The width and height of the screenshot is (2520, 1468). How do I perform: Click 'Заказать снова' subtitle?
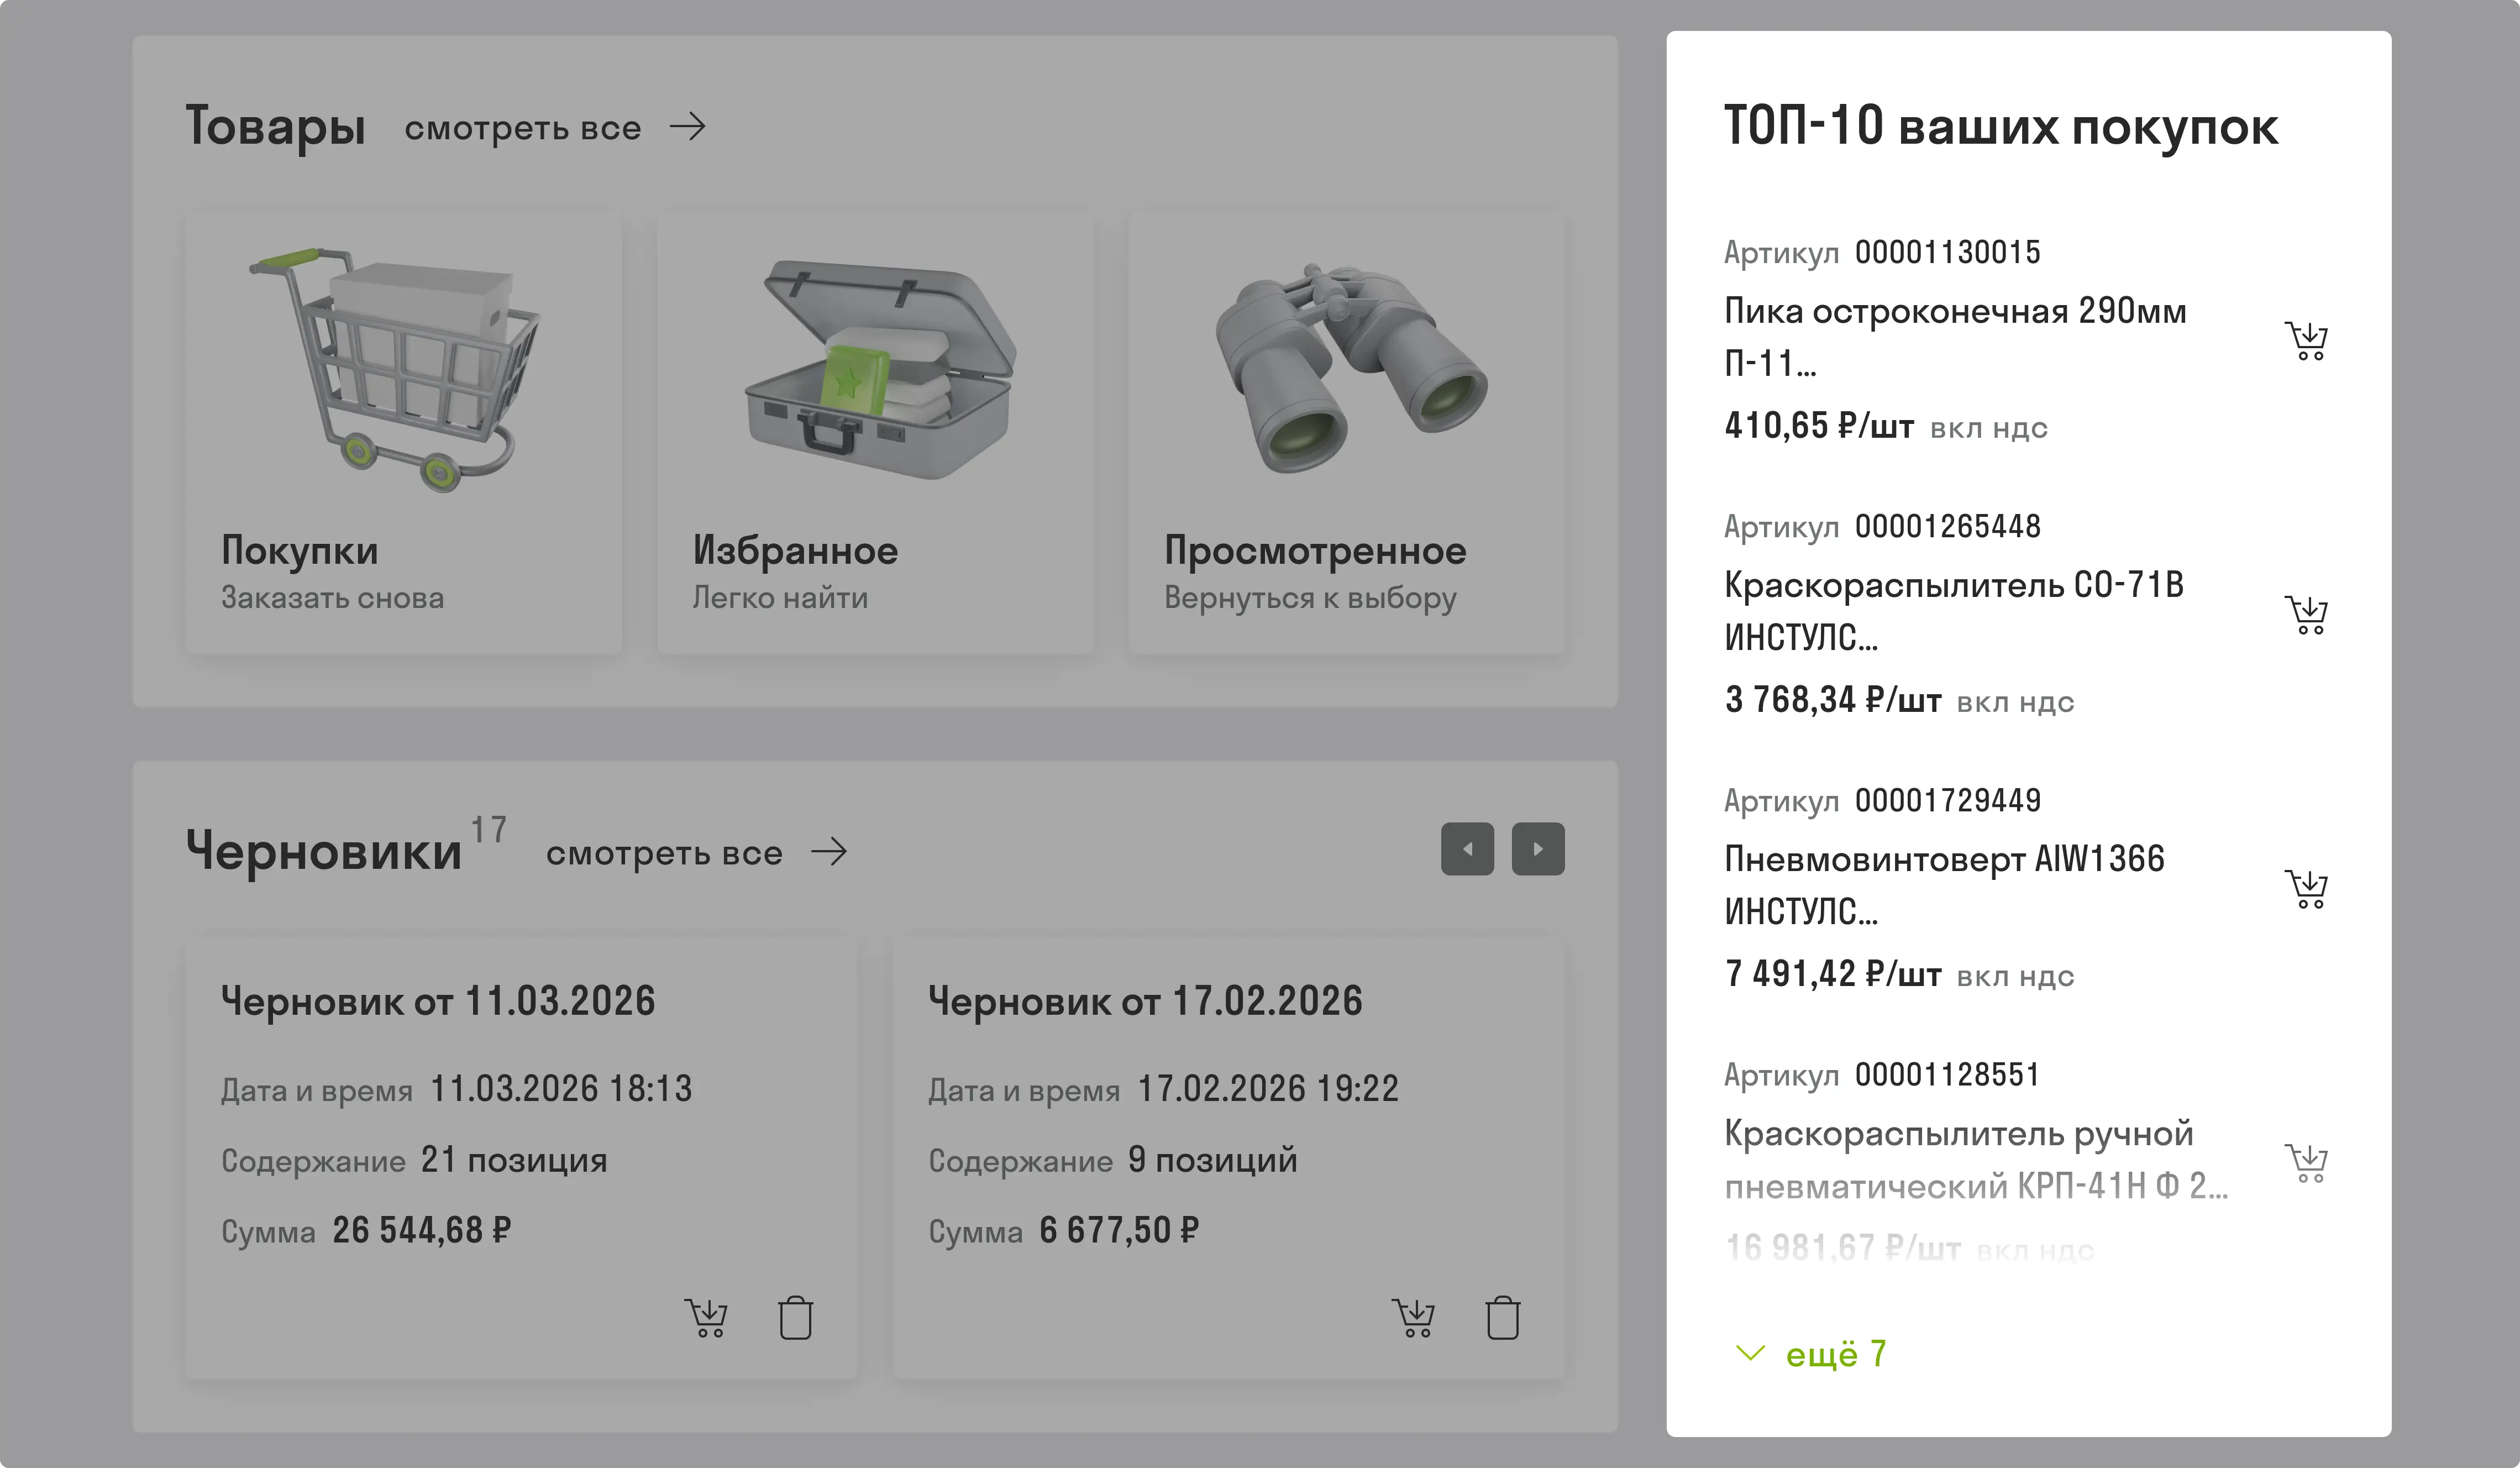[333, 598]
